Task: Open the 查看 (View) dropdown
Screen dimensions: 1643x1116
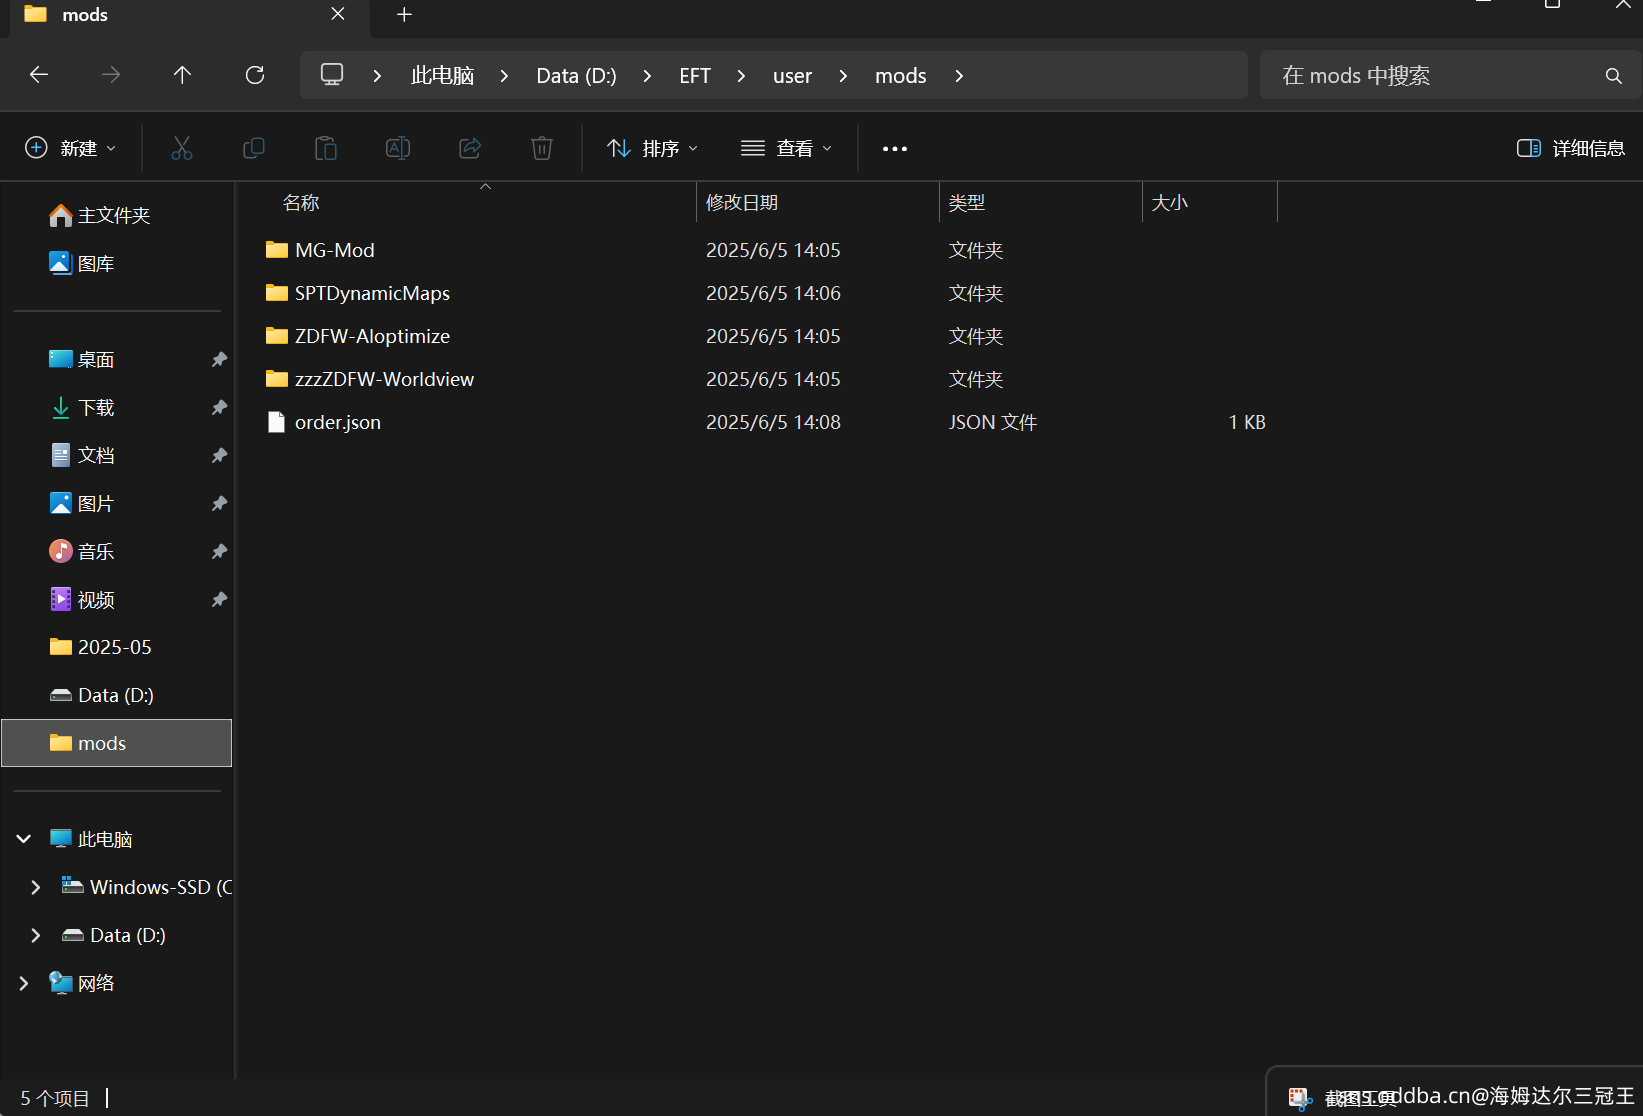Action: point(786,148)
